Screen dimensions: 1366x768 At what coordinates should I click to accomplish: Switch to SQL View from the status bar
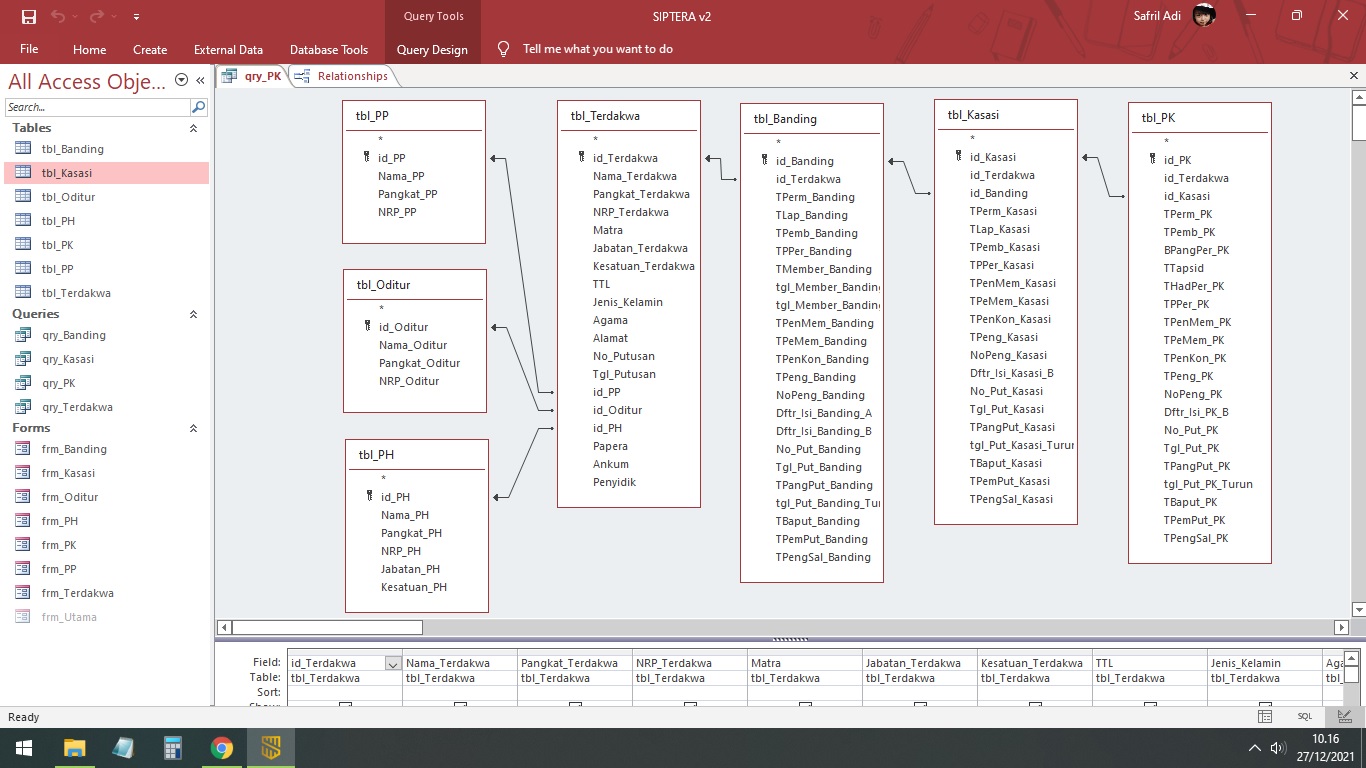pyautogui.click(x=1305, y=716)
